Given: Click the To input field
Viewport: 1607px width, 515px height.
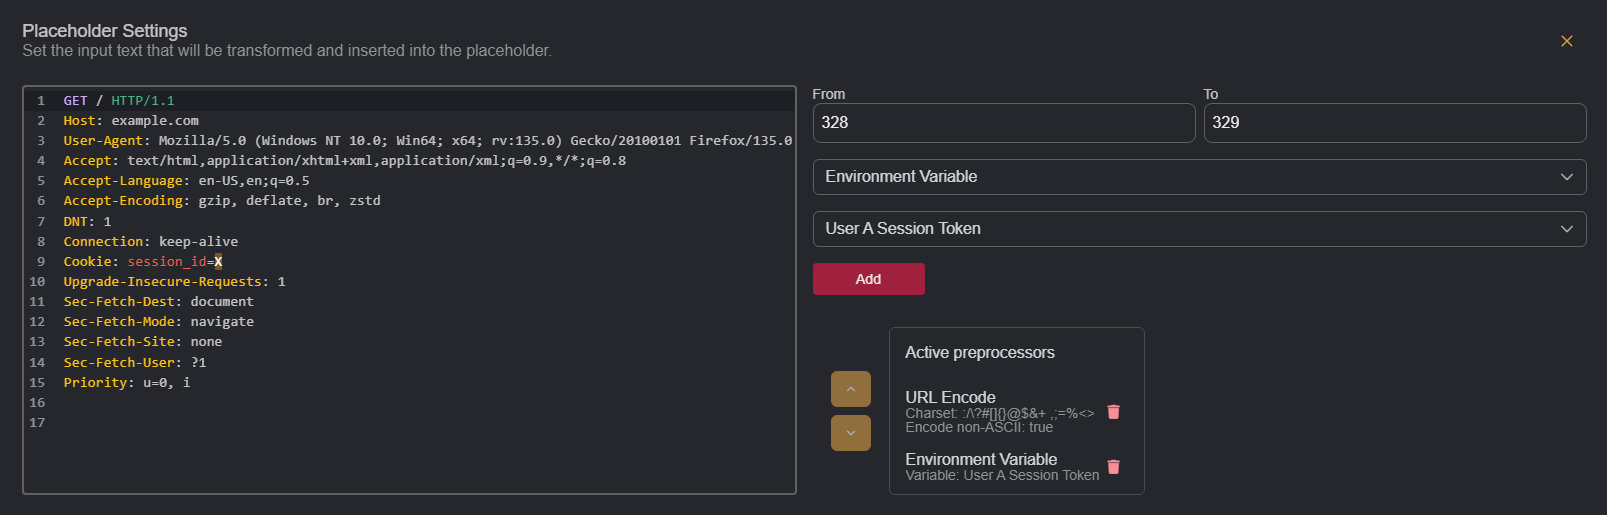Looking at the screenshot, I should tap(1394, 123).
